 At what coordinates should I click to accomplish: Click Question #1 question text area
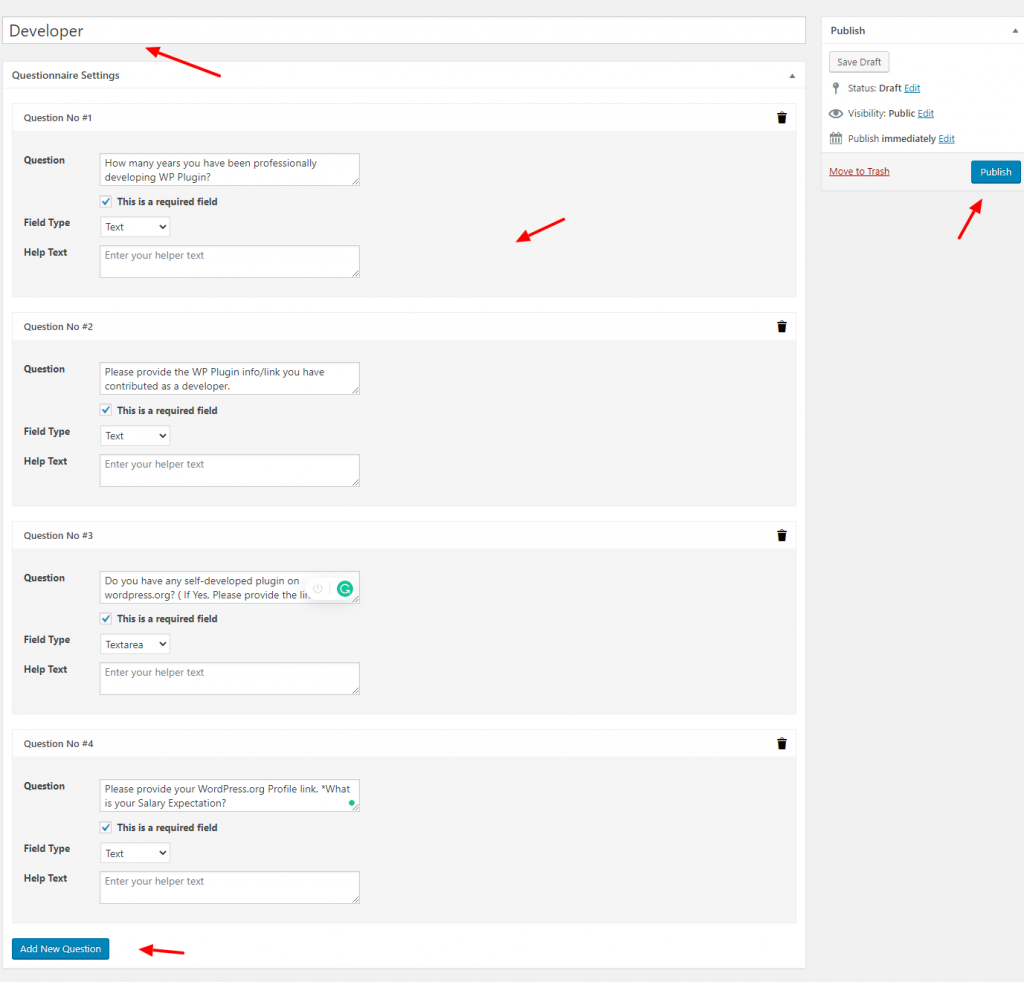click(229, 170)
